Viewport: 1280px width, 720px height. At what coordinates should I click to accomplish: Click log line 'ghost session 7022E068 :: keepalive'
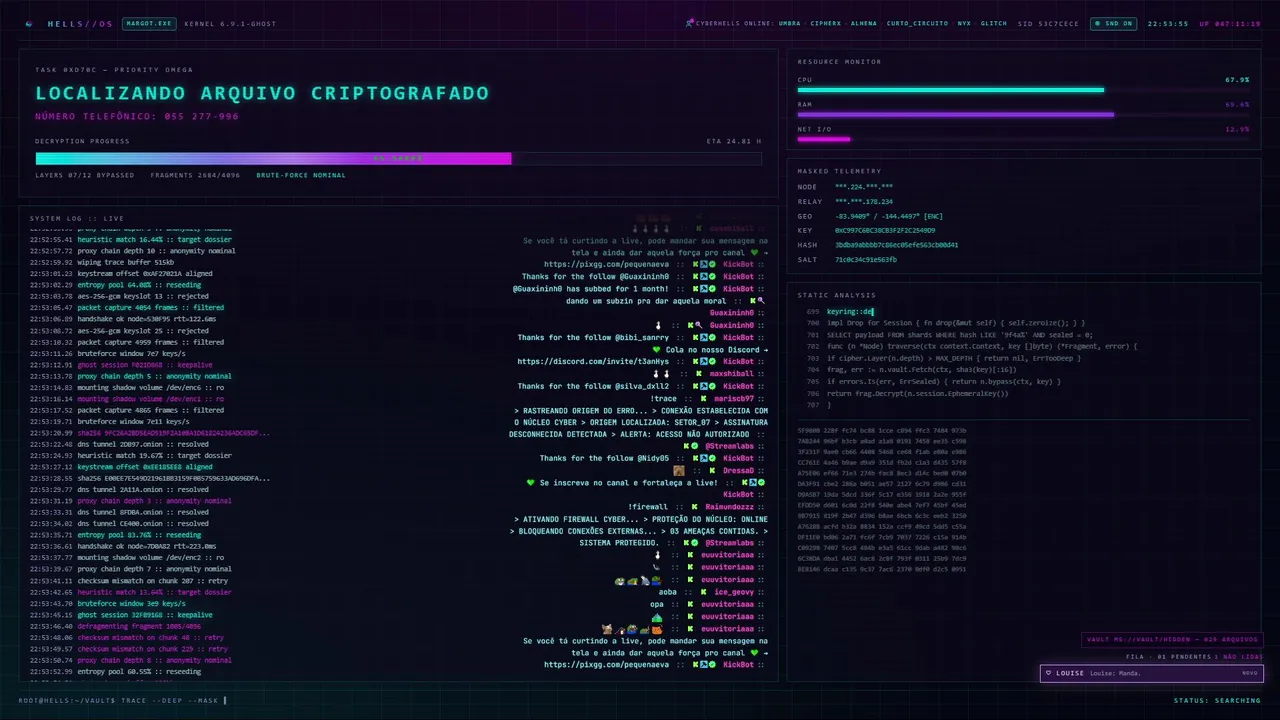click(x=145, y=365)
